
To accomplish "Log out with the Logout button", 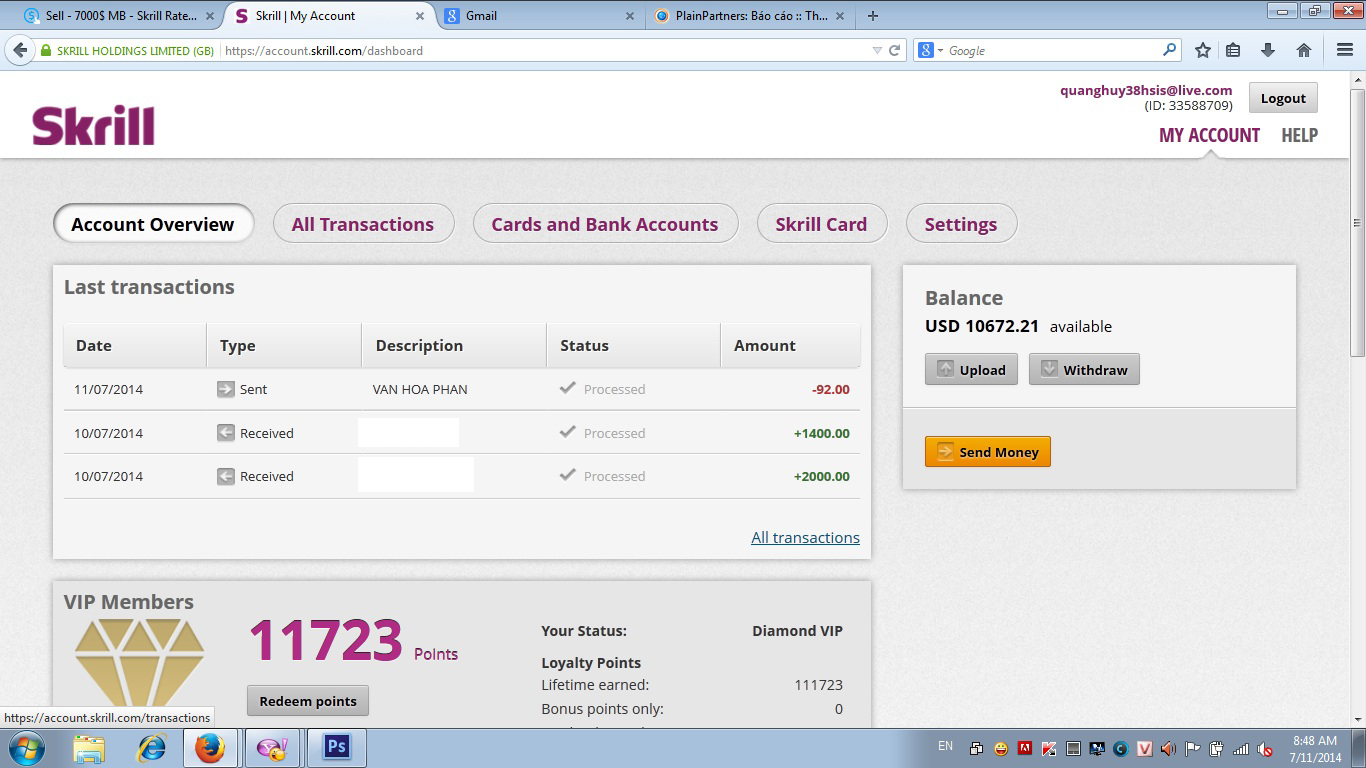I will 1283,98.
